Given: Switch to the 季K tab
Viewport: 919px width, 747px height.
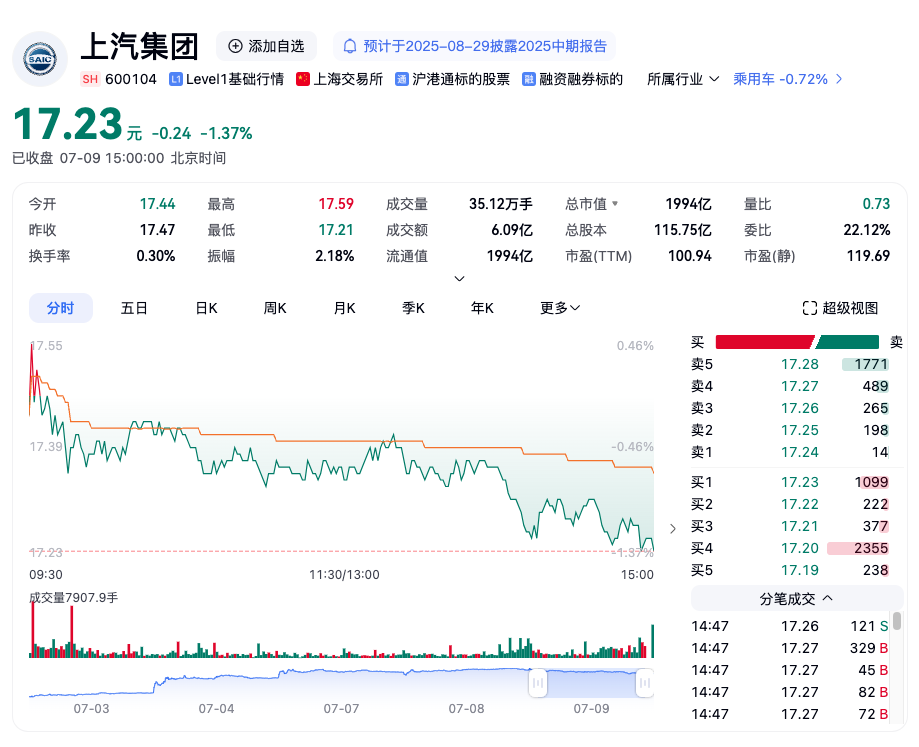Looking at the screenshot, I should 413,308.
